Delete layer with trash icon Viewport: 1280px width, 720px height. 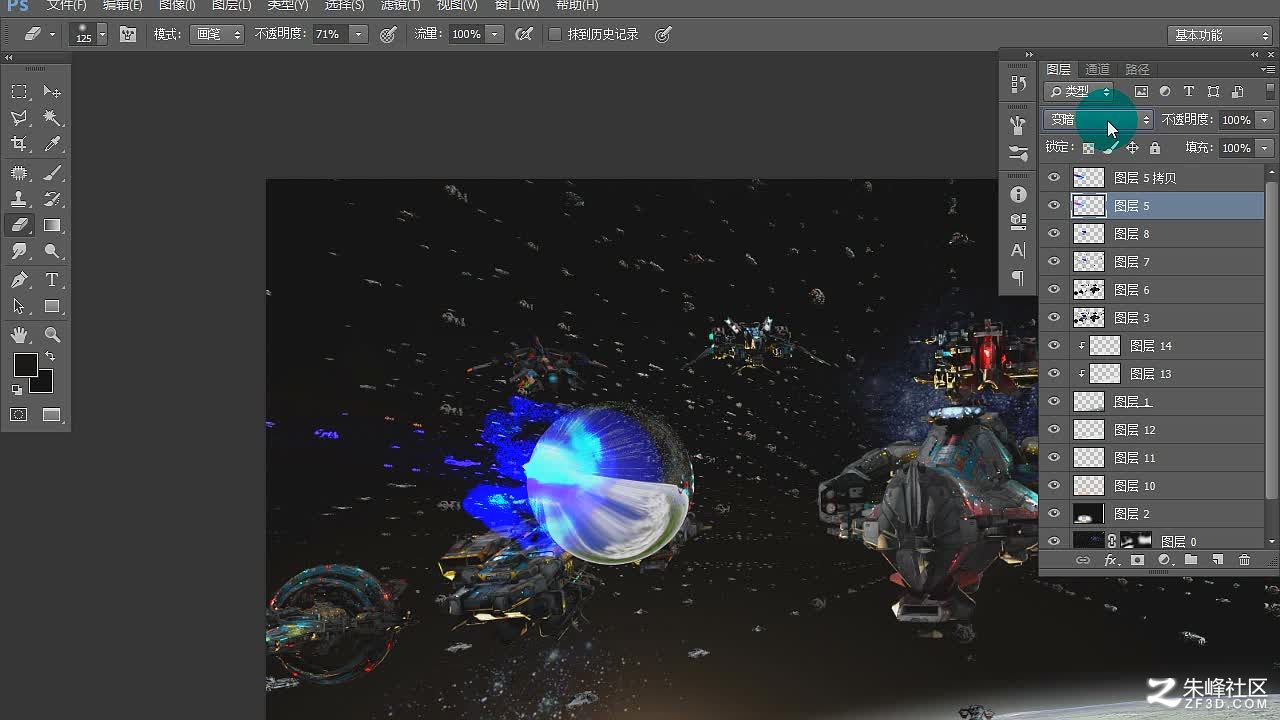[x=1244, y=560]
